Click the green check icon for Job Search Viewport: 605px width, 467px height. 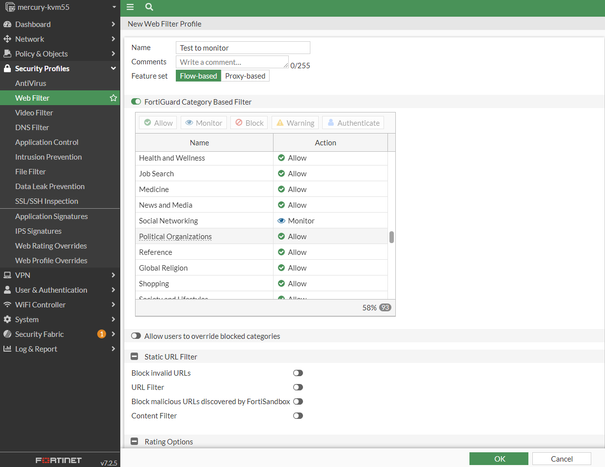point(281,173)
